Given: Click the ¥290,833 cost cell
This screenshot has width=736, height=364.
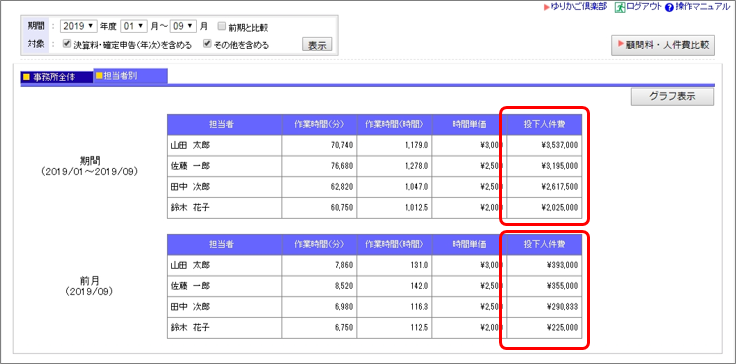Looking at the screenshot, I should click(544, 307).
